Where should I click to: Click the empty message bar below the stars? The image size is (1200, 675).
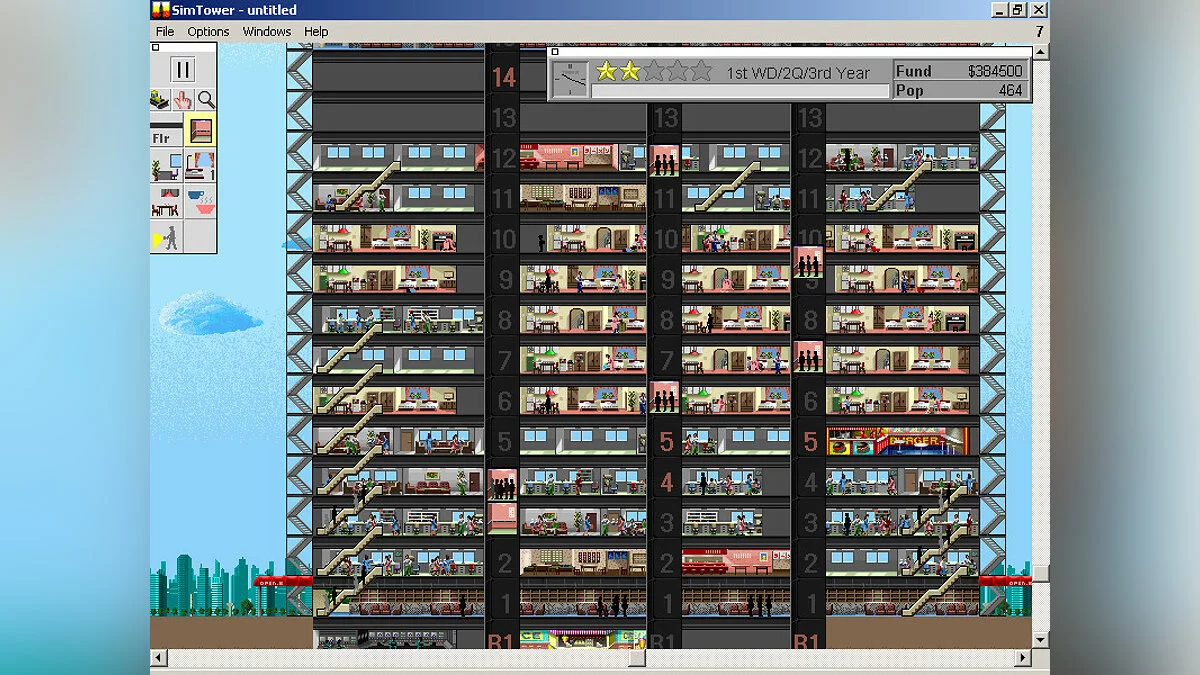pyautogui.click(x=740, y=91)
